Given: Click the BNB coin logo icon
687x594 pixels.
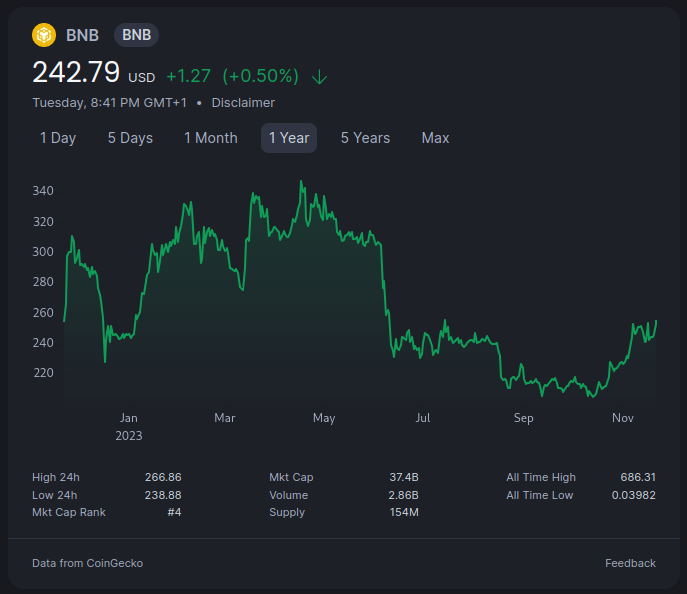Looking at the screenshot, I should pyautogui.click(x=44, y=36).
